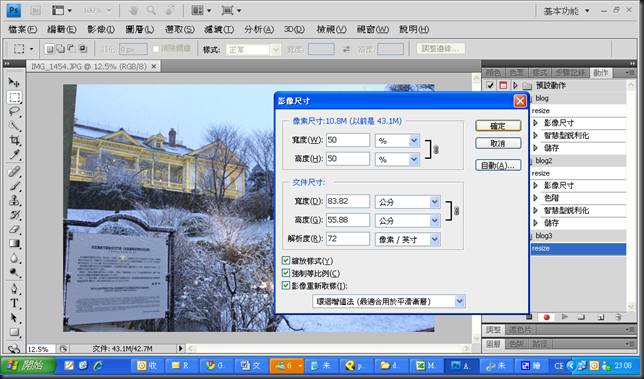Select the Rectangular Marquee tool in toolbox
Viewport: 644px width, 379px height.
point(14,97)
